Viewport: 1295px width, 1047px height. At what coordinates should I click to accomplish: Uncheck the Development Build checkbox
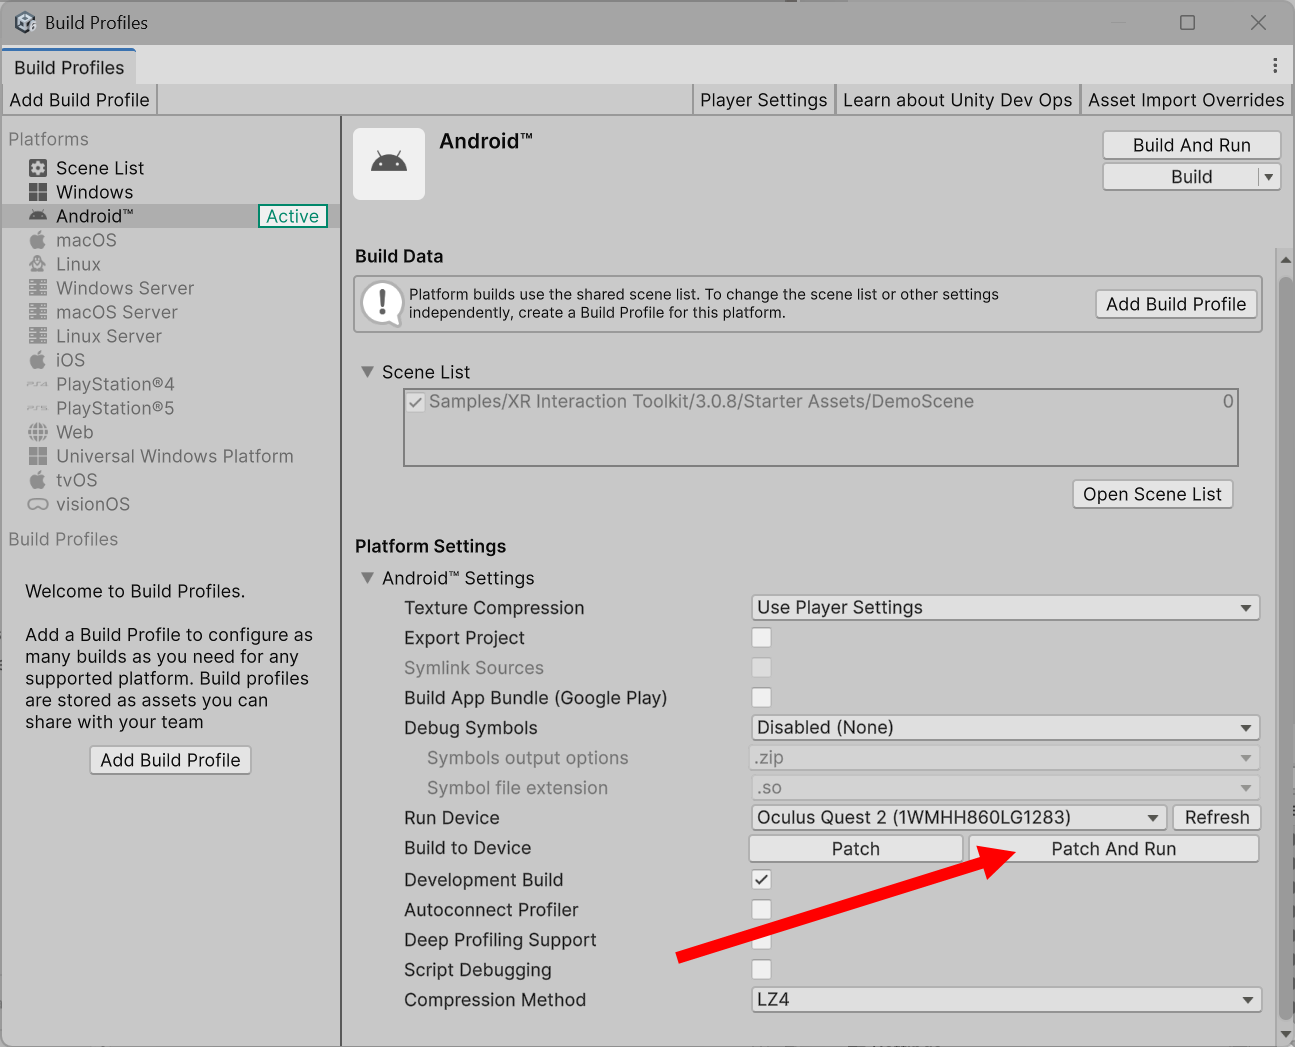point(762,880)
